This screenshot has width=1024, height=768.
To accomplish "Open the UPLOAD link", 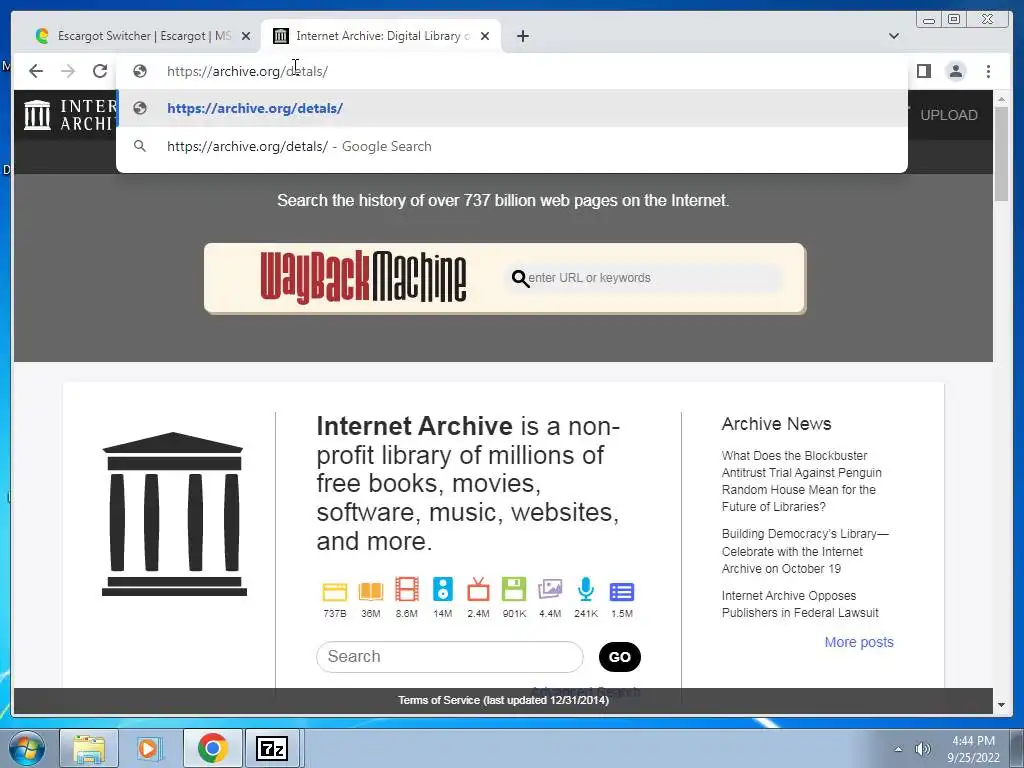I will [x=948, y=115].
